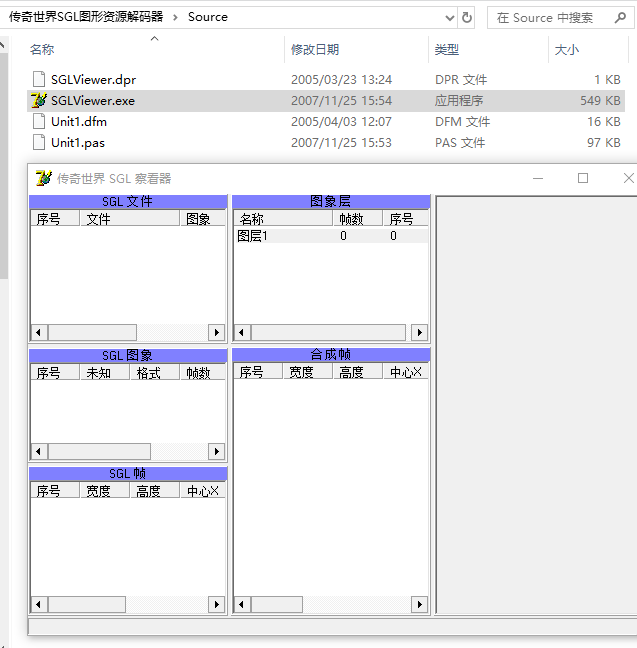Open the address bar history dropdown
The width and height of the screenshot is (637, 648).
click(x=445, y=17)
